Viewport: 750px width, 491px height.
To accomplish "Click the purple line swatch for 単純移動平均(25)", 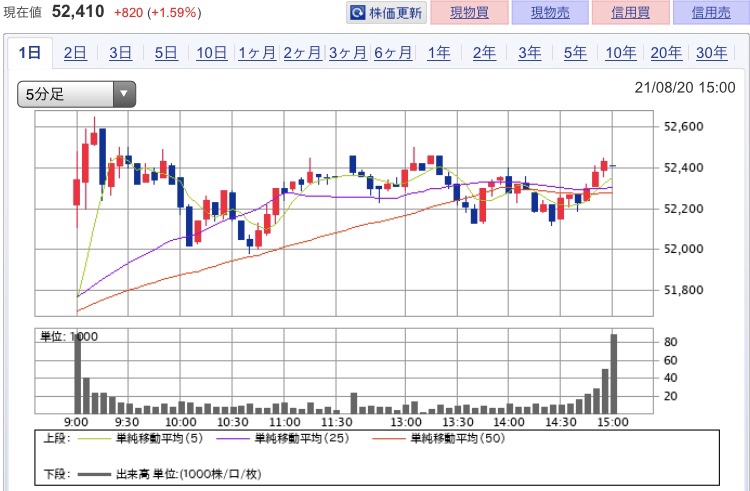I will click(x=233, y=438).
